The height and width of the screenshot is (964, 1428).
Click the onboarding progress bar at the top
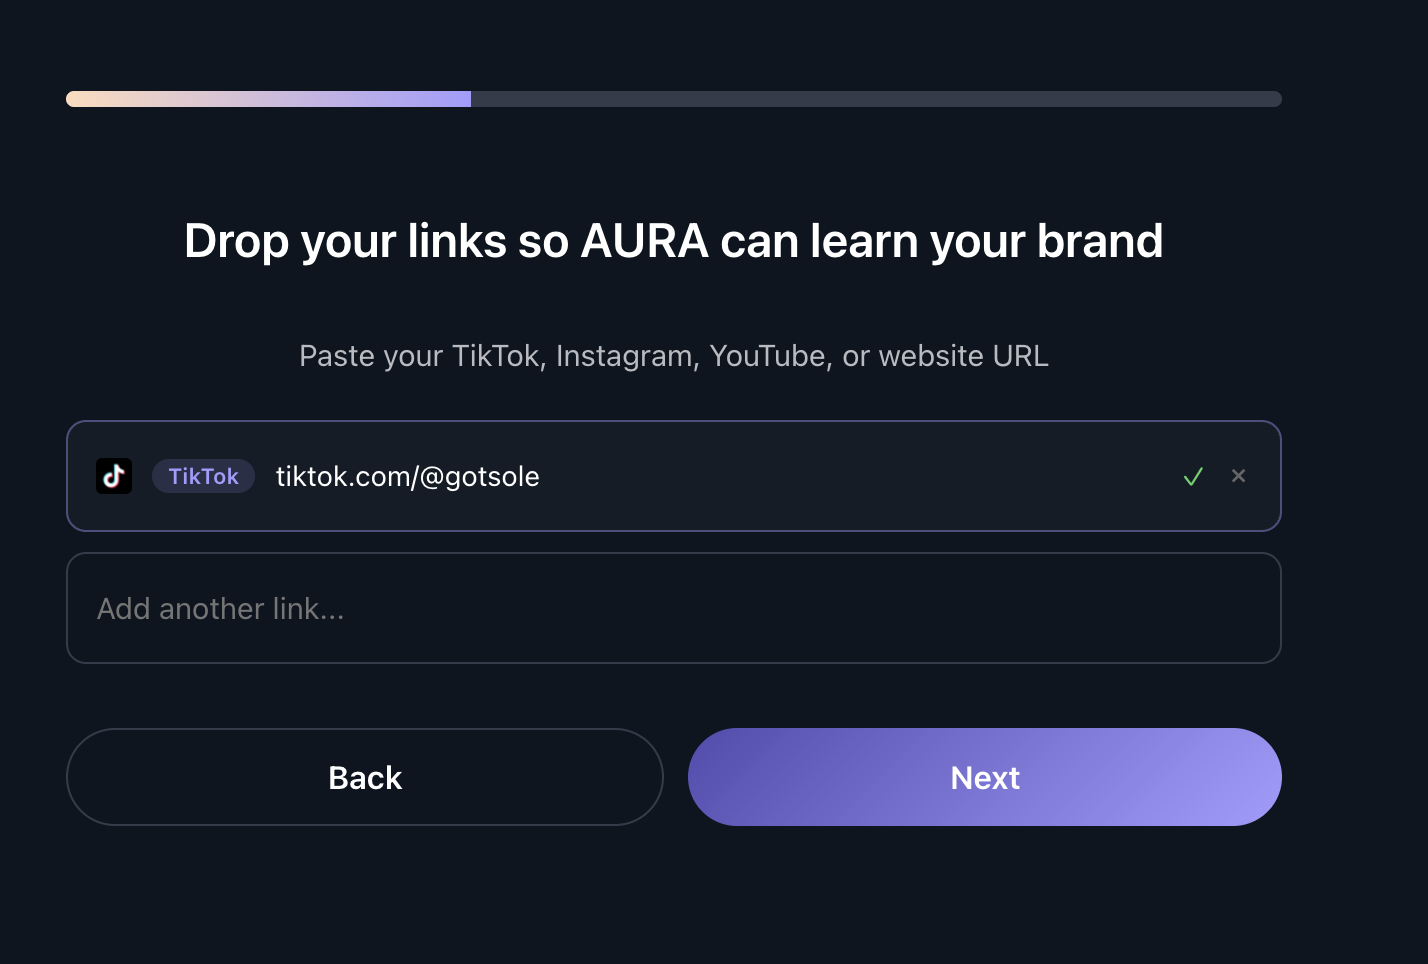pyautogui.click(x=673, y=98)
